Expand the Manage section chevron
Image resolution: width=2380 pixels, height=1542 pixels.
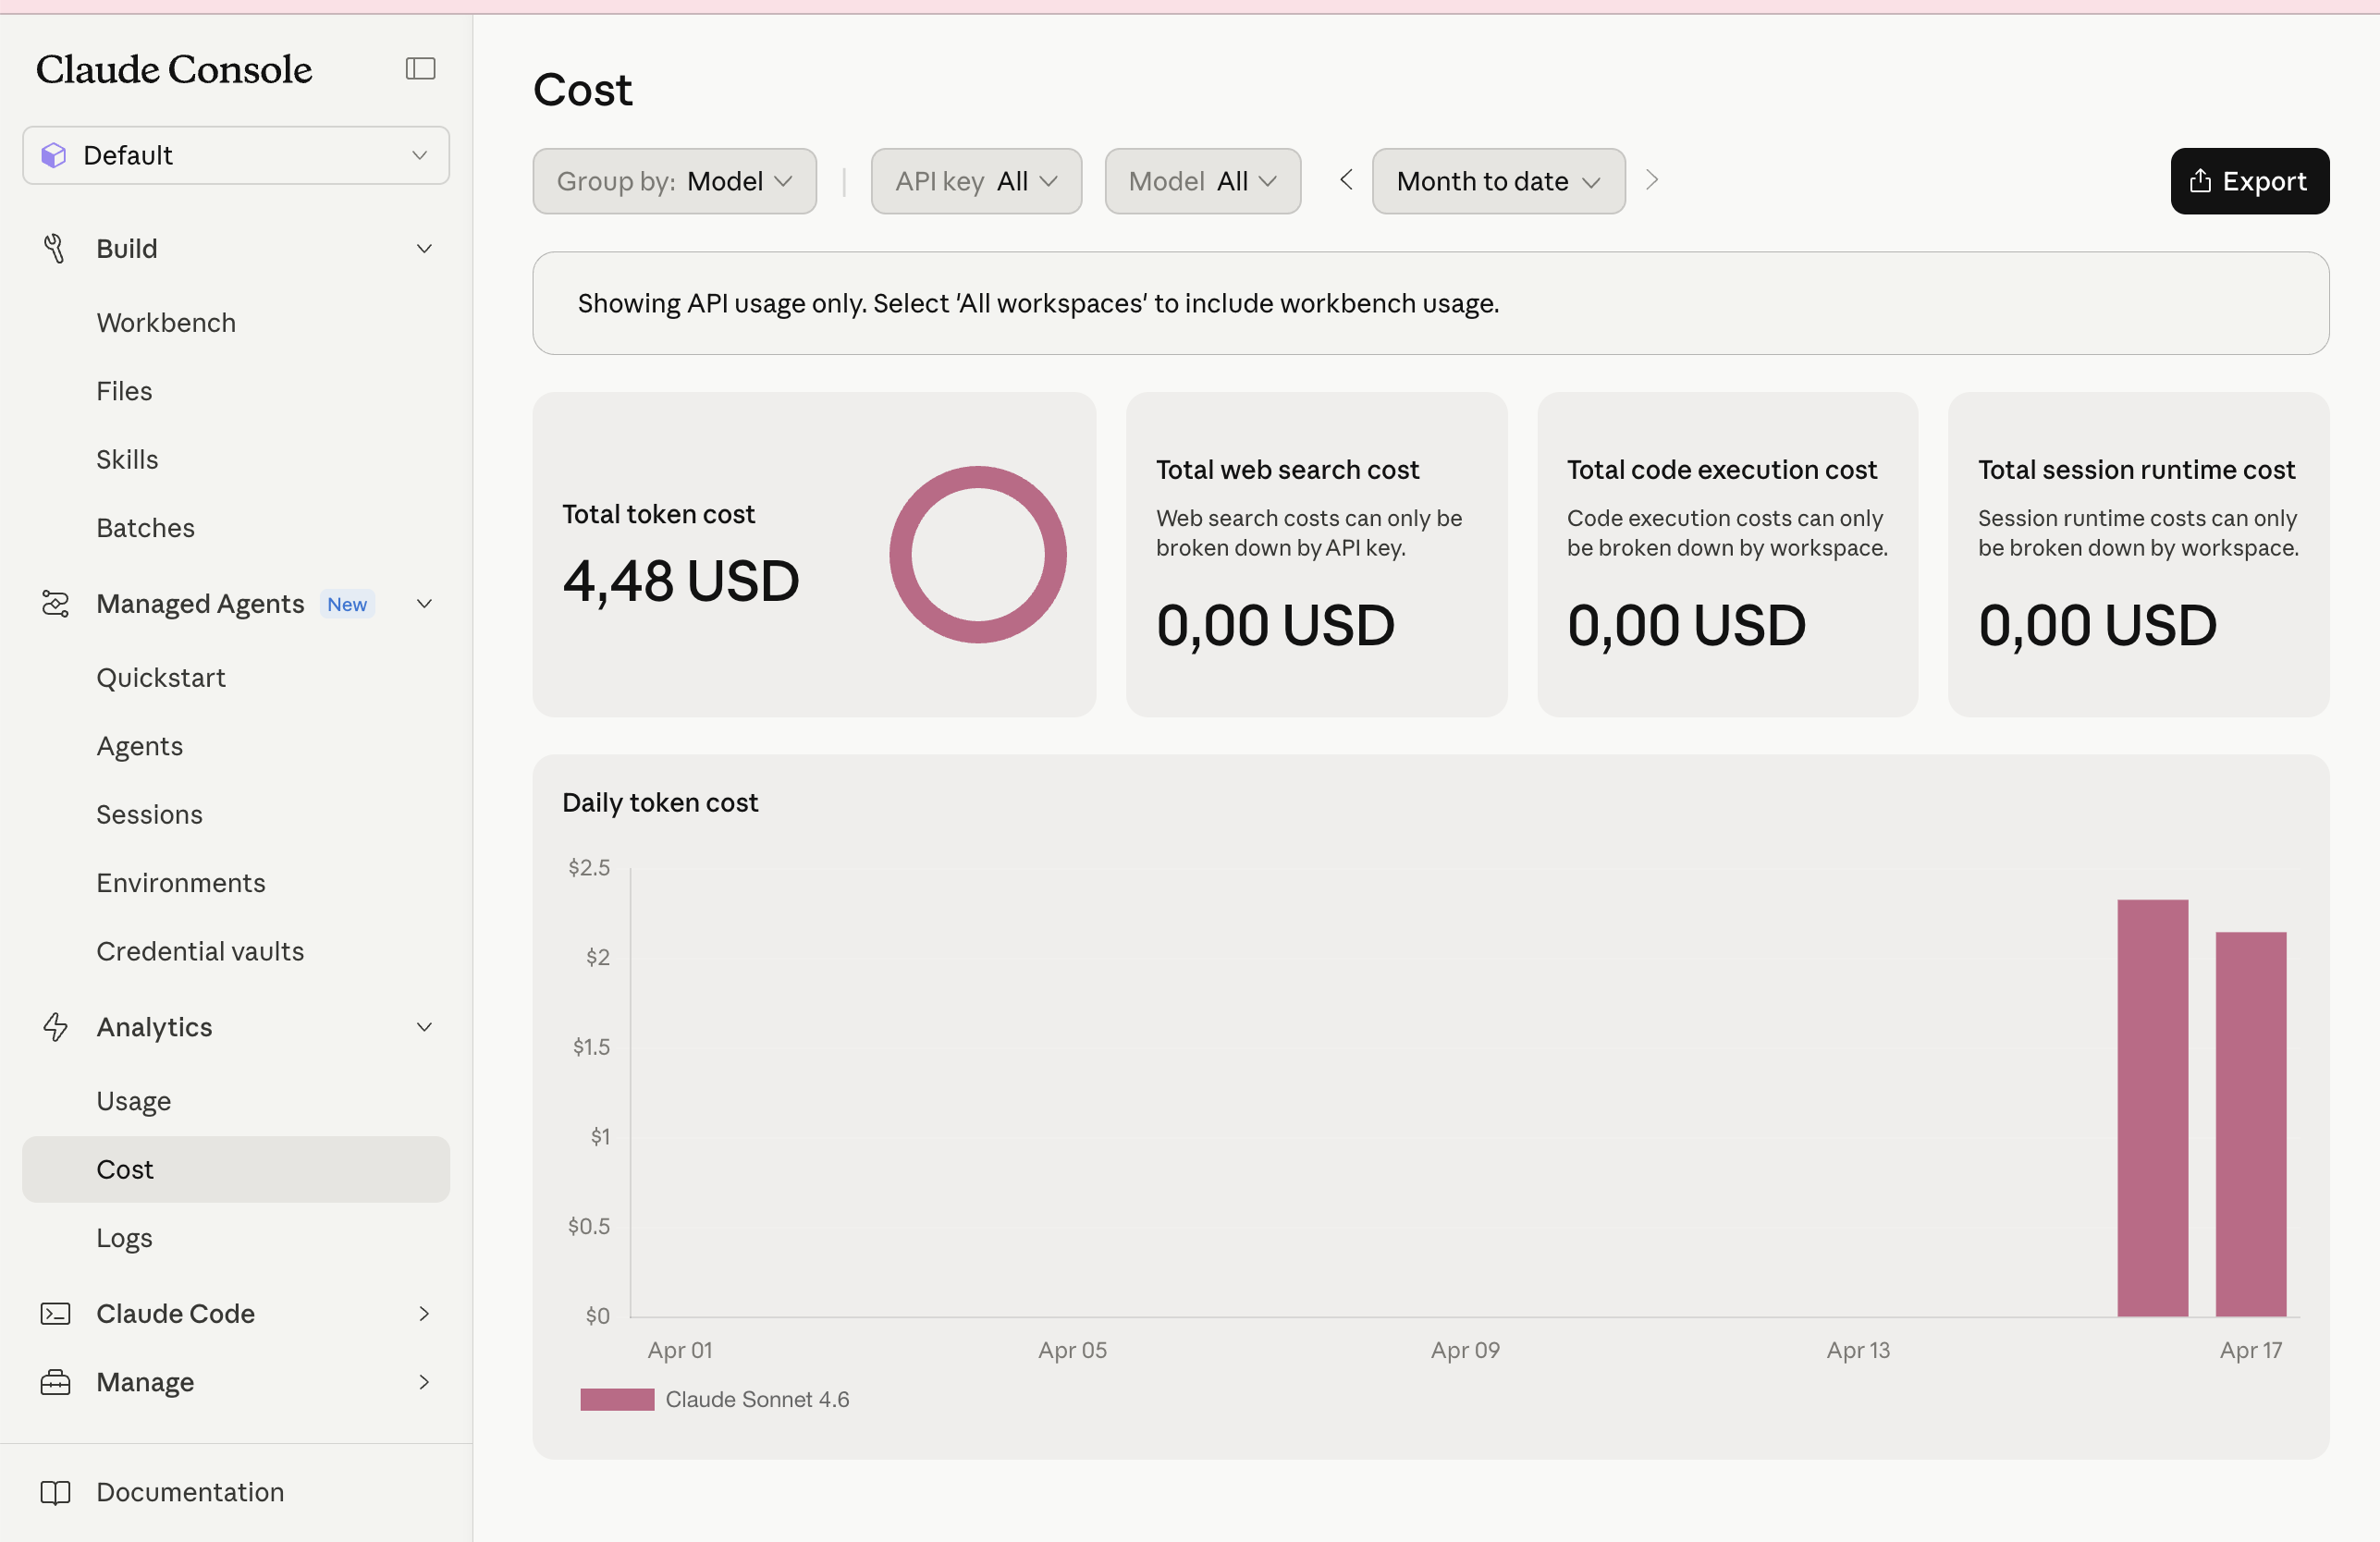(424, 1382)
